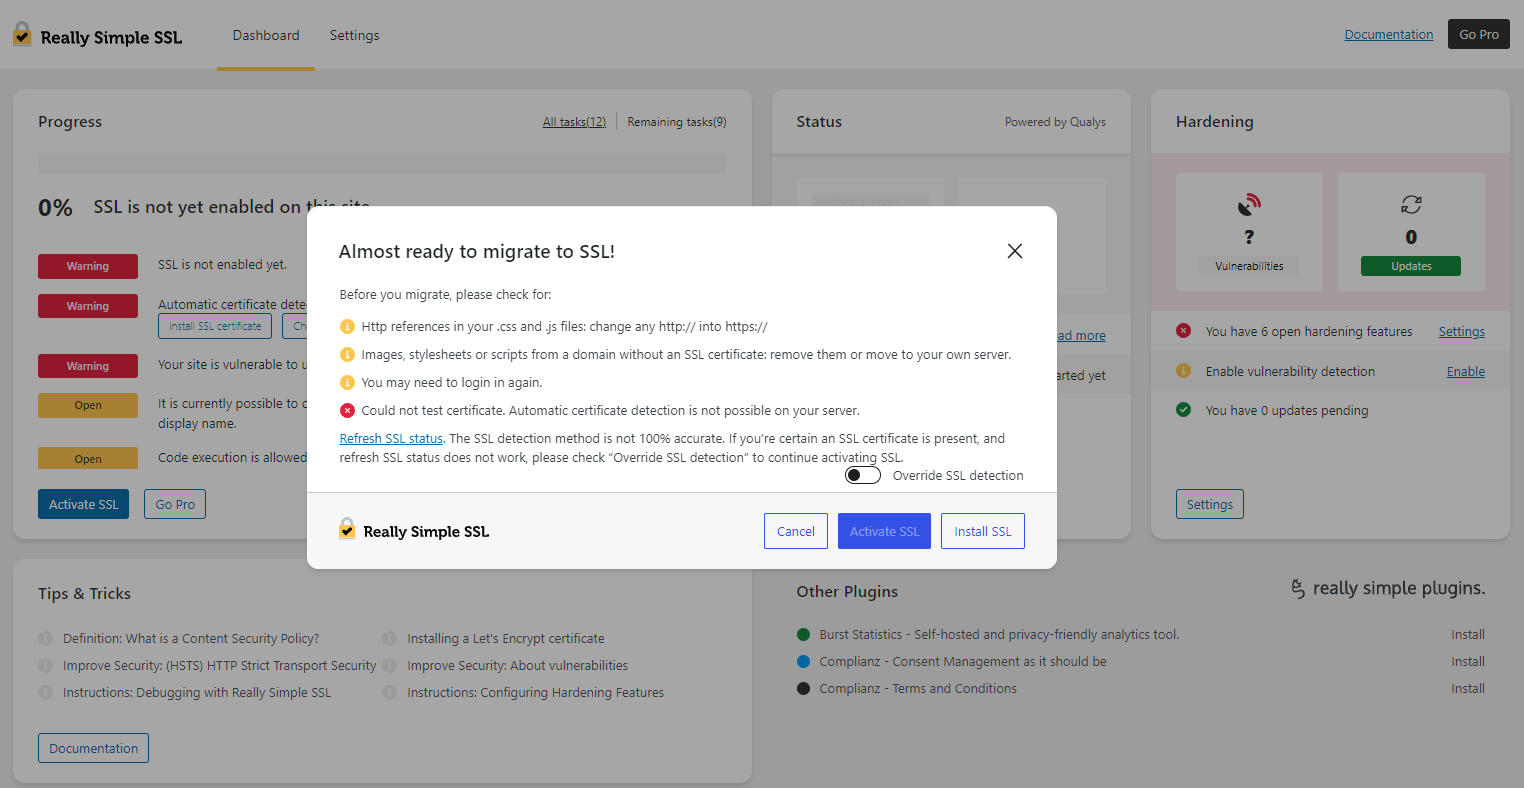The width and height of the screenshot is (1524, 788).
Task: Click Install SSL button in dialog
Action: (983, 531)
